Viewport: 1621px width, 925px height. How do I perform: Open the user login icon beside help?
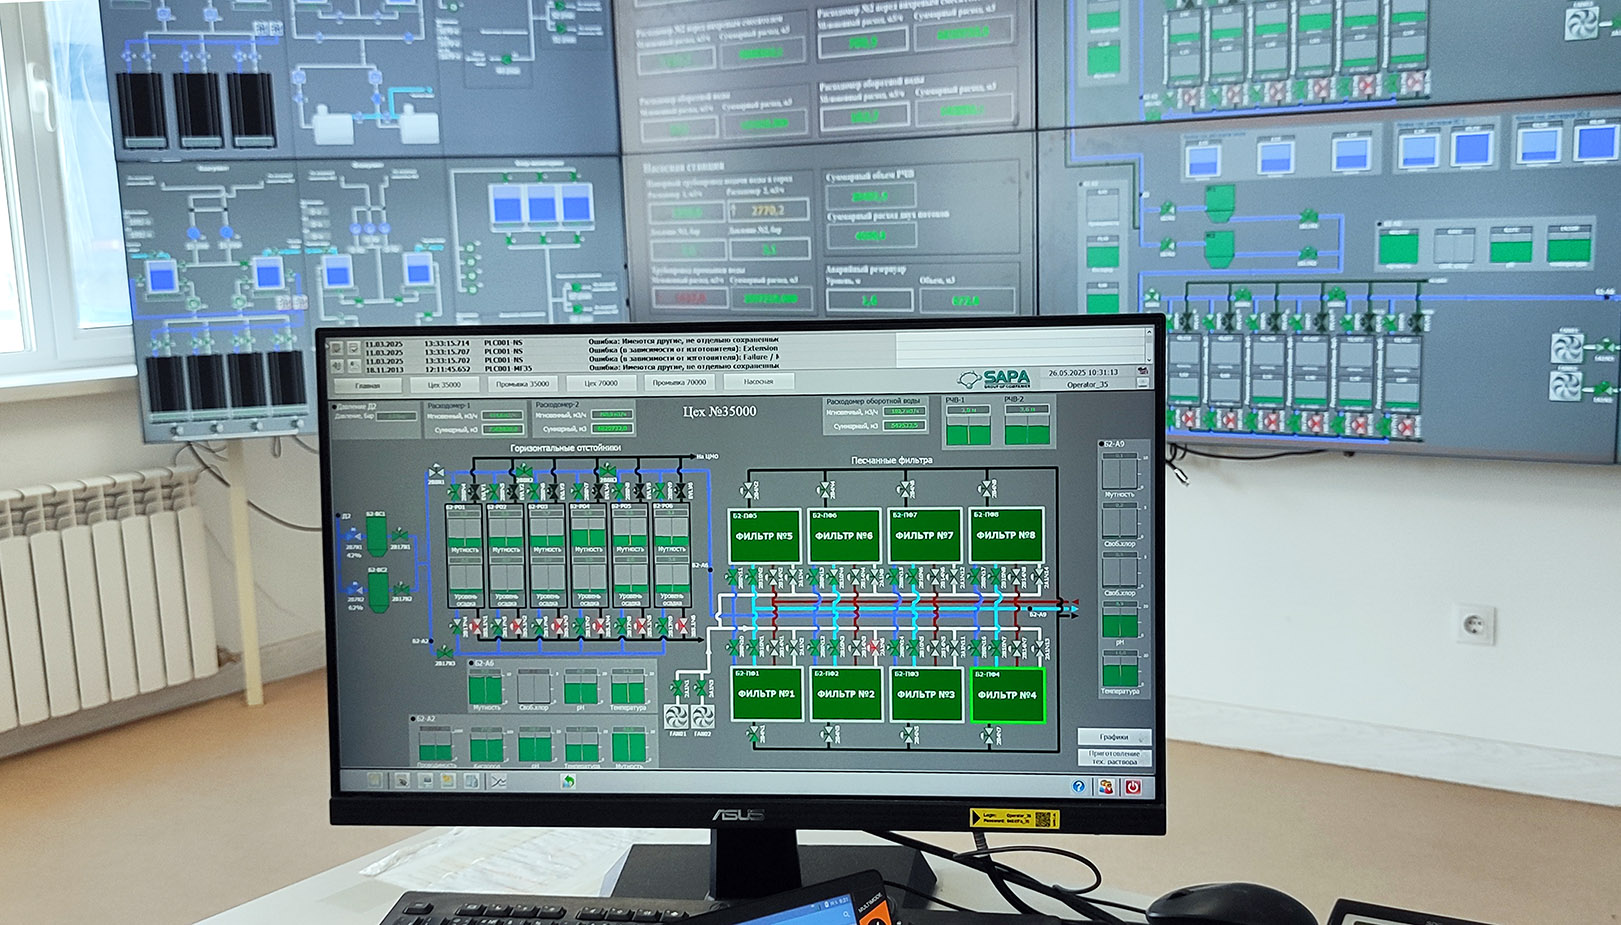pyautogui.click(x=1106, y=787)
